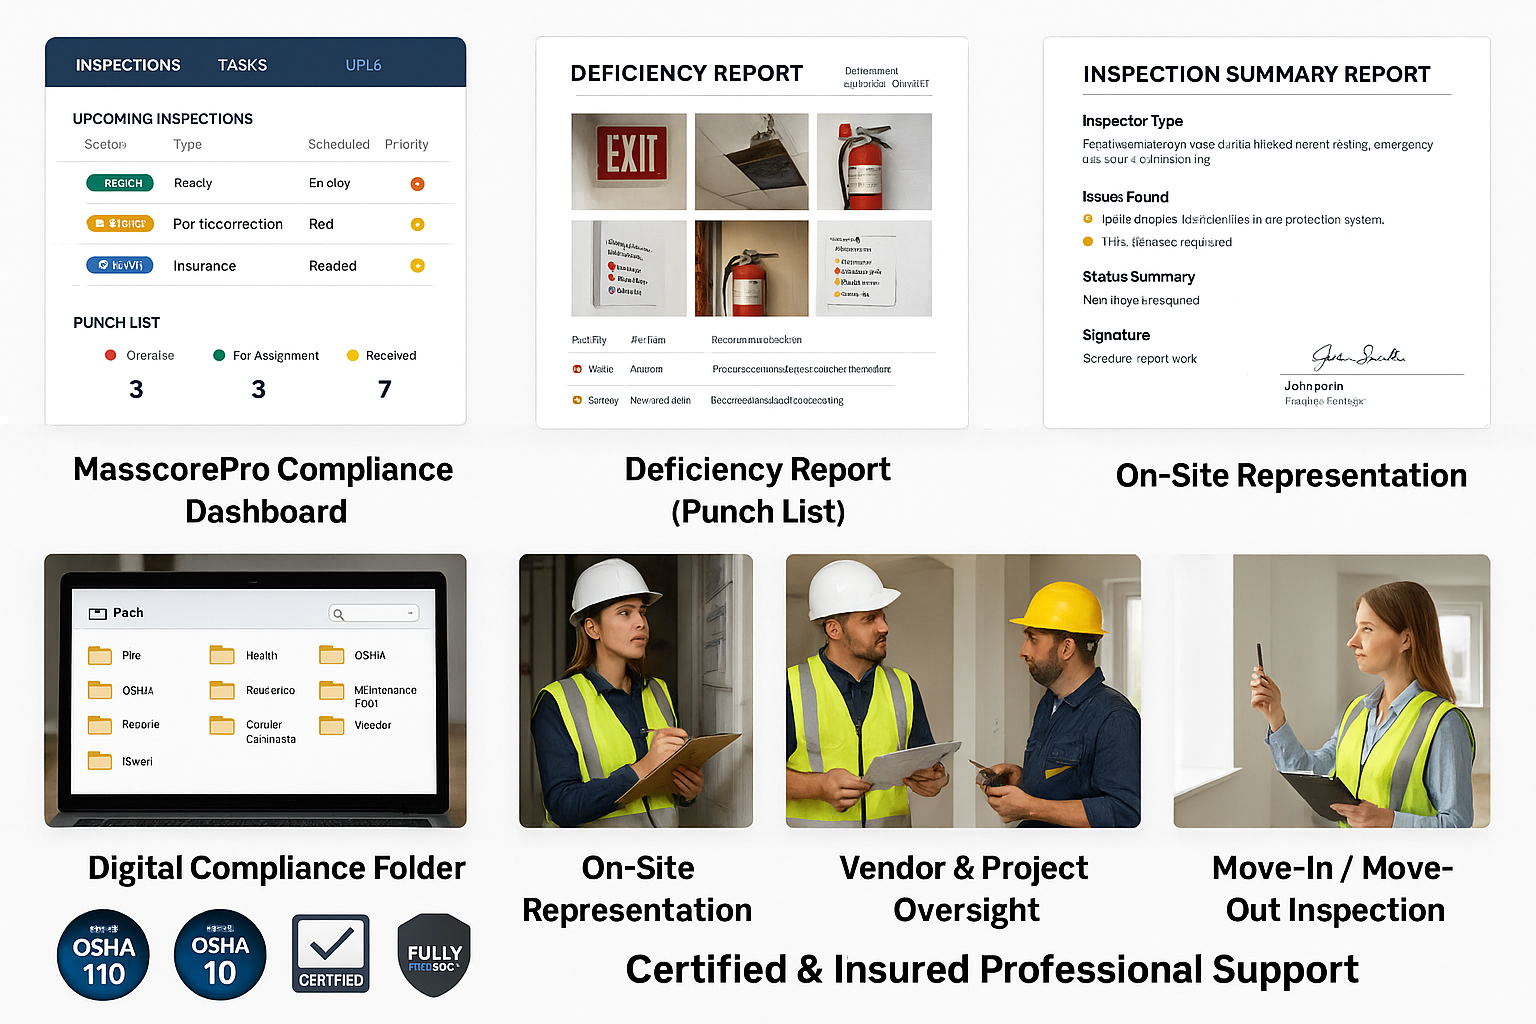Image resolution: width=1536 pixels, height=1024 pixels.
Task: Toggle the yellow priority dot on the Insurance row
Action: point(417,265)
